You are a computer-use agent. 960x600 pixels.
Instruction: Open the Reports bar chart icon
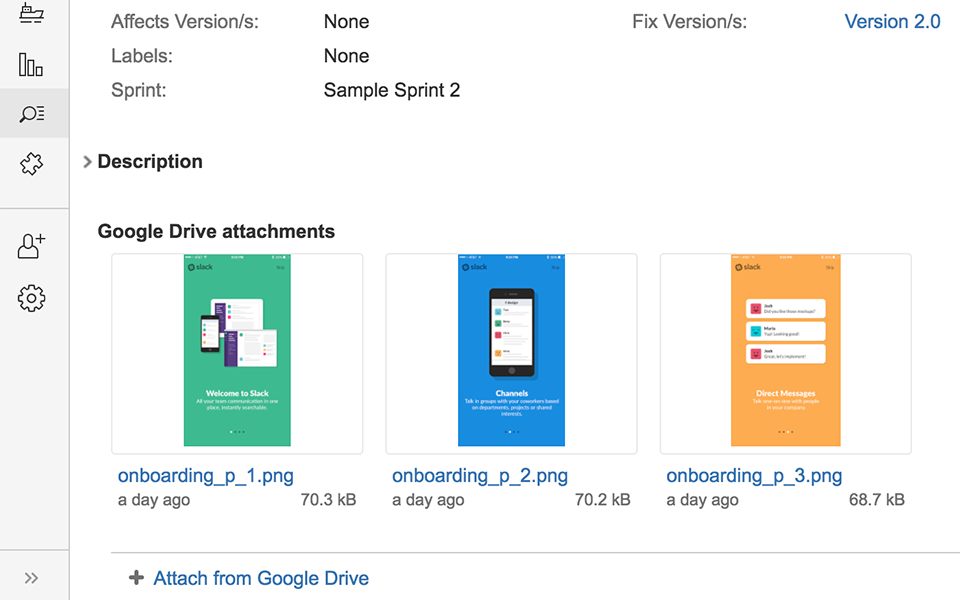tap(31, 65)
